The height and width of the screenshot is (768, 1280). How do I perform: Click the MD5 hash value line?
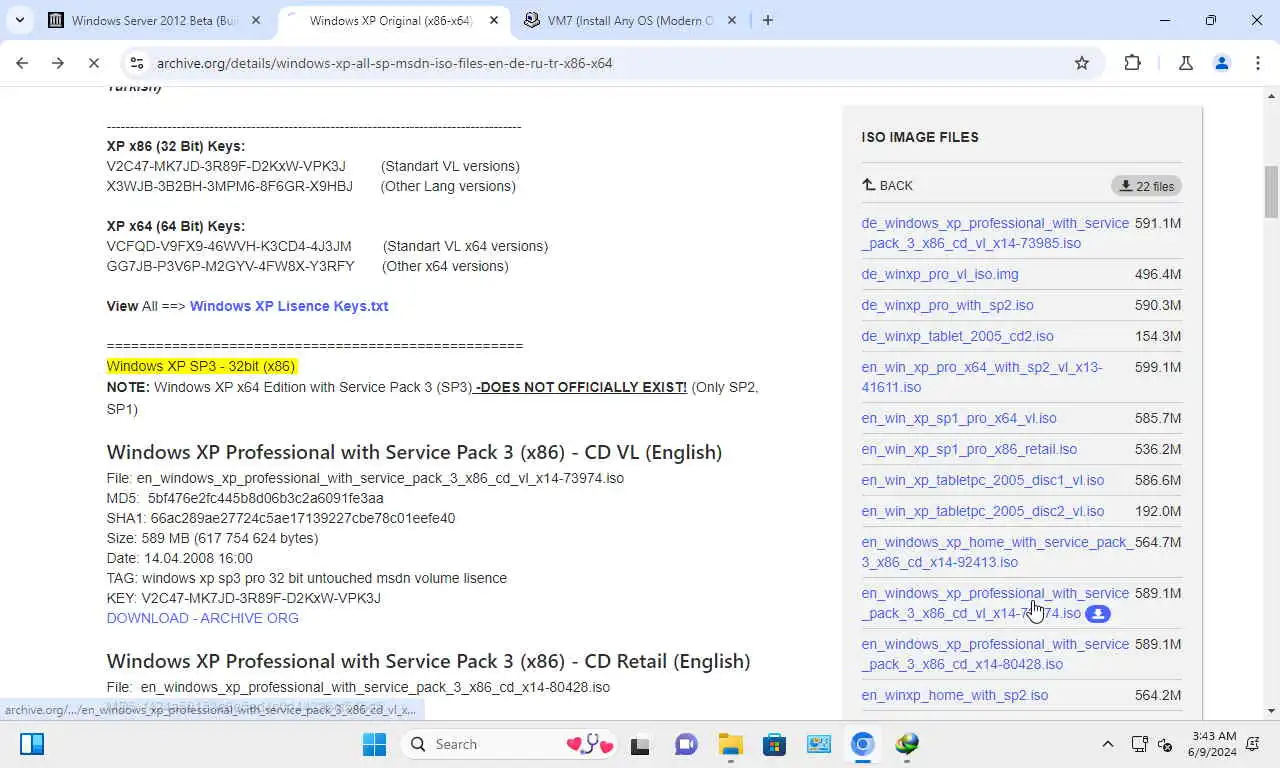[x=245, y=498]
